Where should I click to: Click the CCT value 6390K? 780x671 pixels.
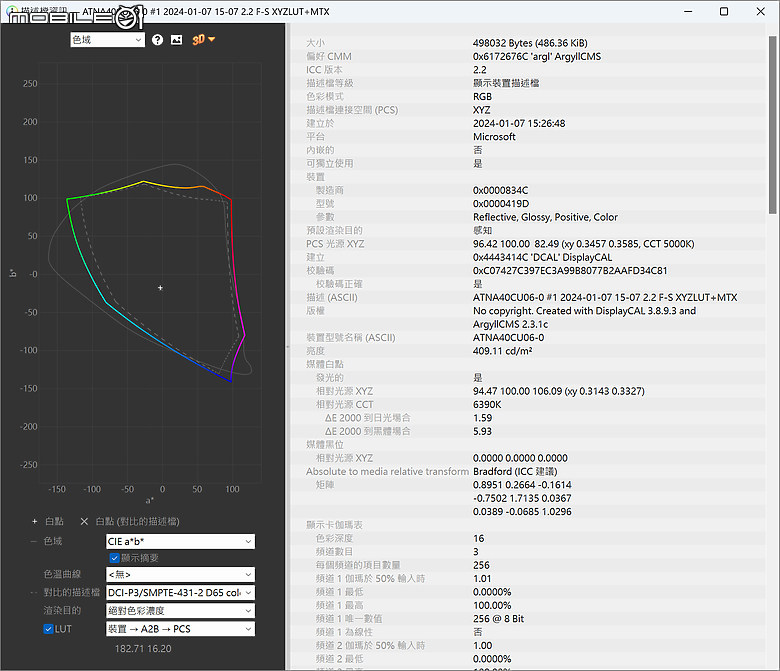pyautogui.click(x=487, y=404)
